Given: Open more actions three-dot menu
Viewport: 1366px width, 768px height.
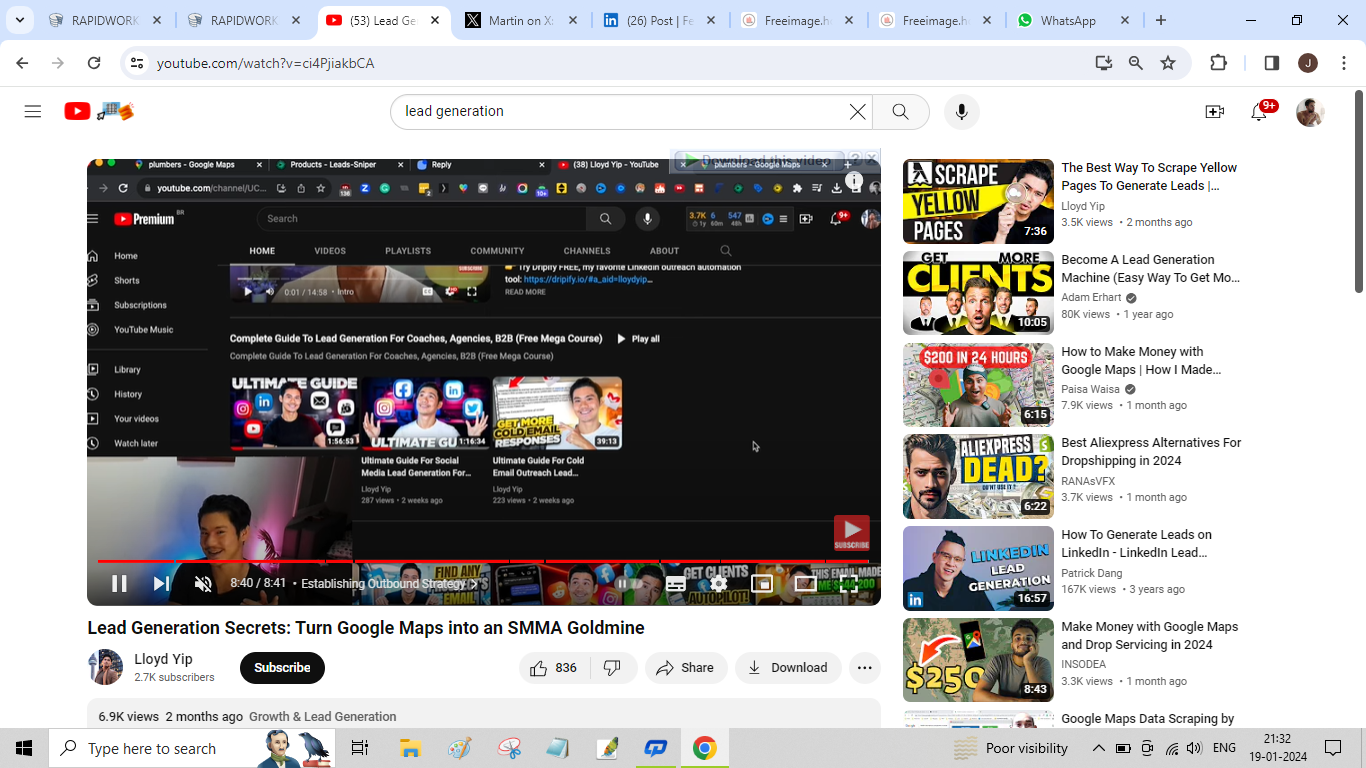Looking at the screenshot, I should [x=865, y=668].
